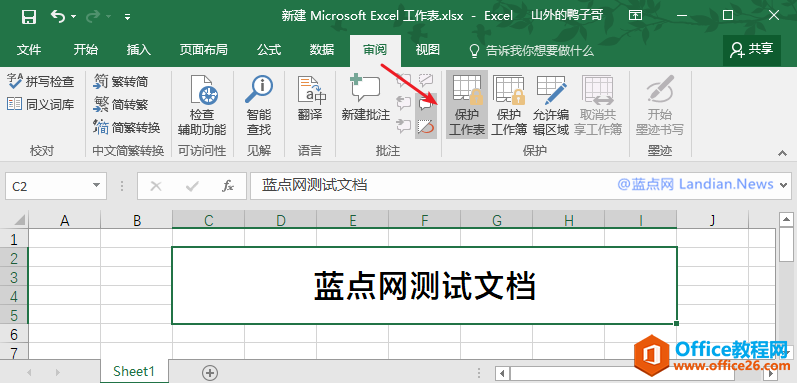Select row 1 header
The image size is (797, 383).
(x=14, y=239)
